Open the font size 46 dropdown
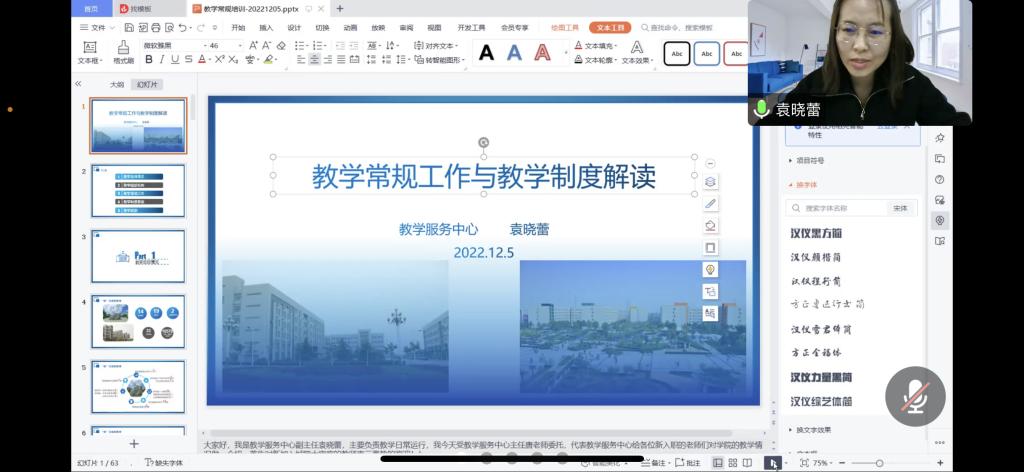1024x472 pixels. tap(238, 46)
